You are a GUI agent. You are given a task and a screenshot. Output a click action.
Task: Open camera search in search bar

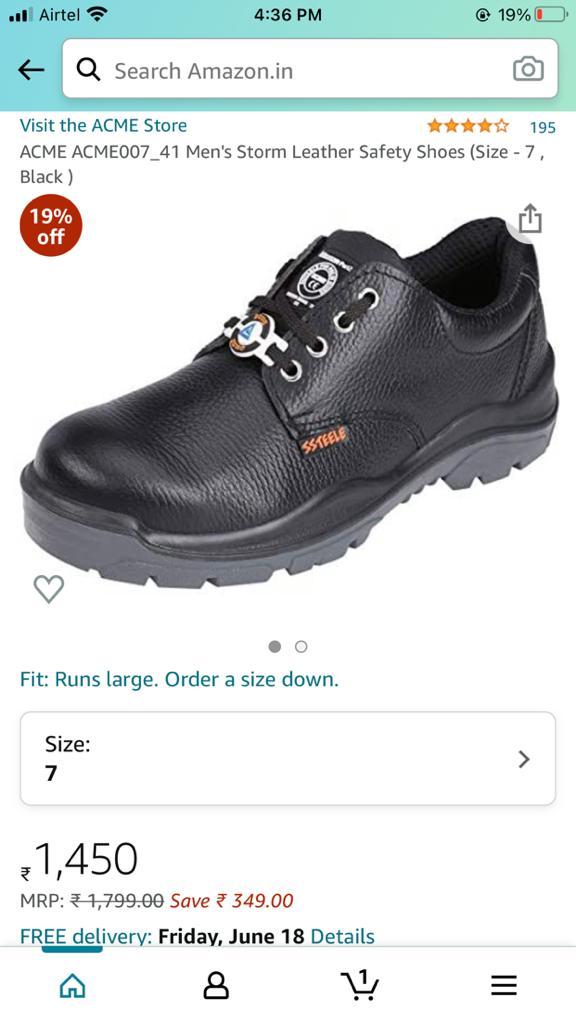click(x=528, y=69)
